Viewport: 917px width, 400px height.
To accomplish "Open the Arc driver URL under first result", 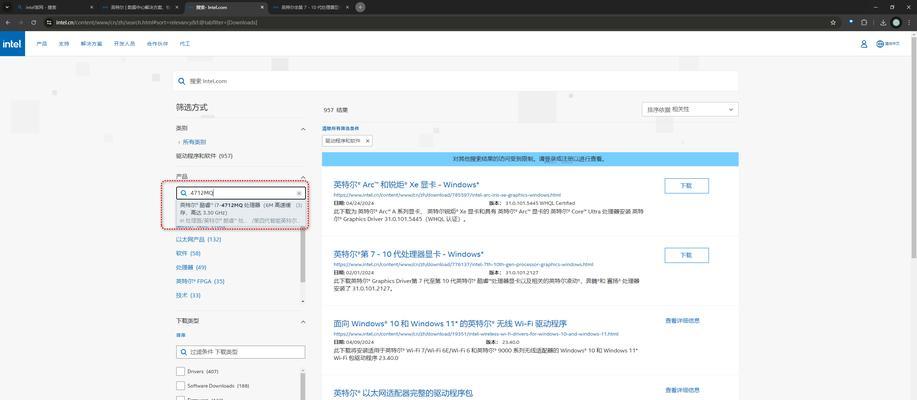I will click(447, 195).
